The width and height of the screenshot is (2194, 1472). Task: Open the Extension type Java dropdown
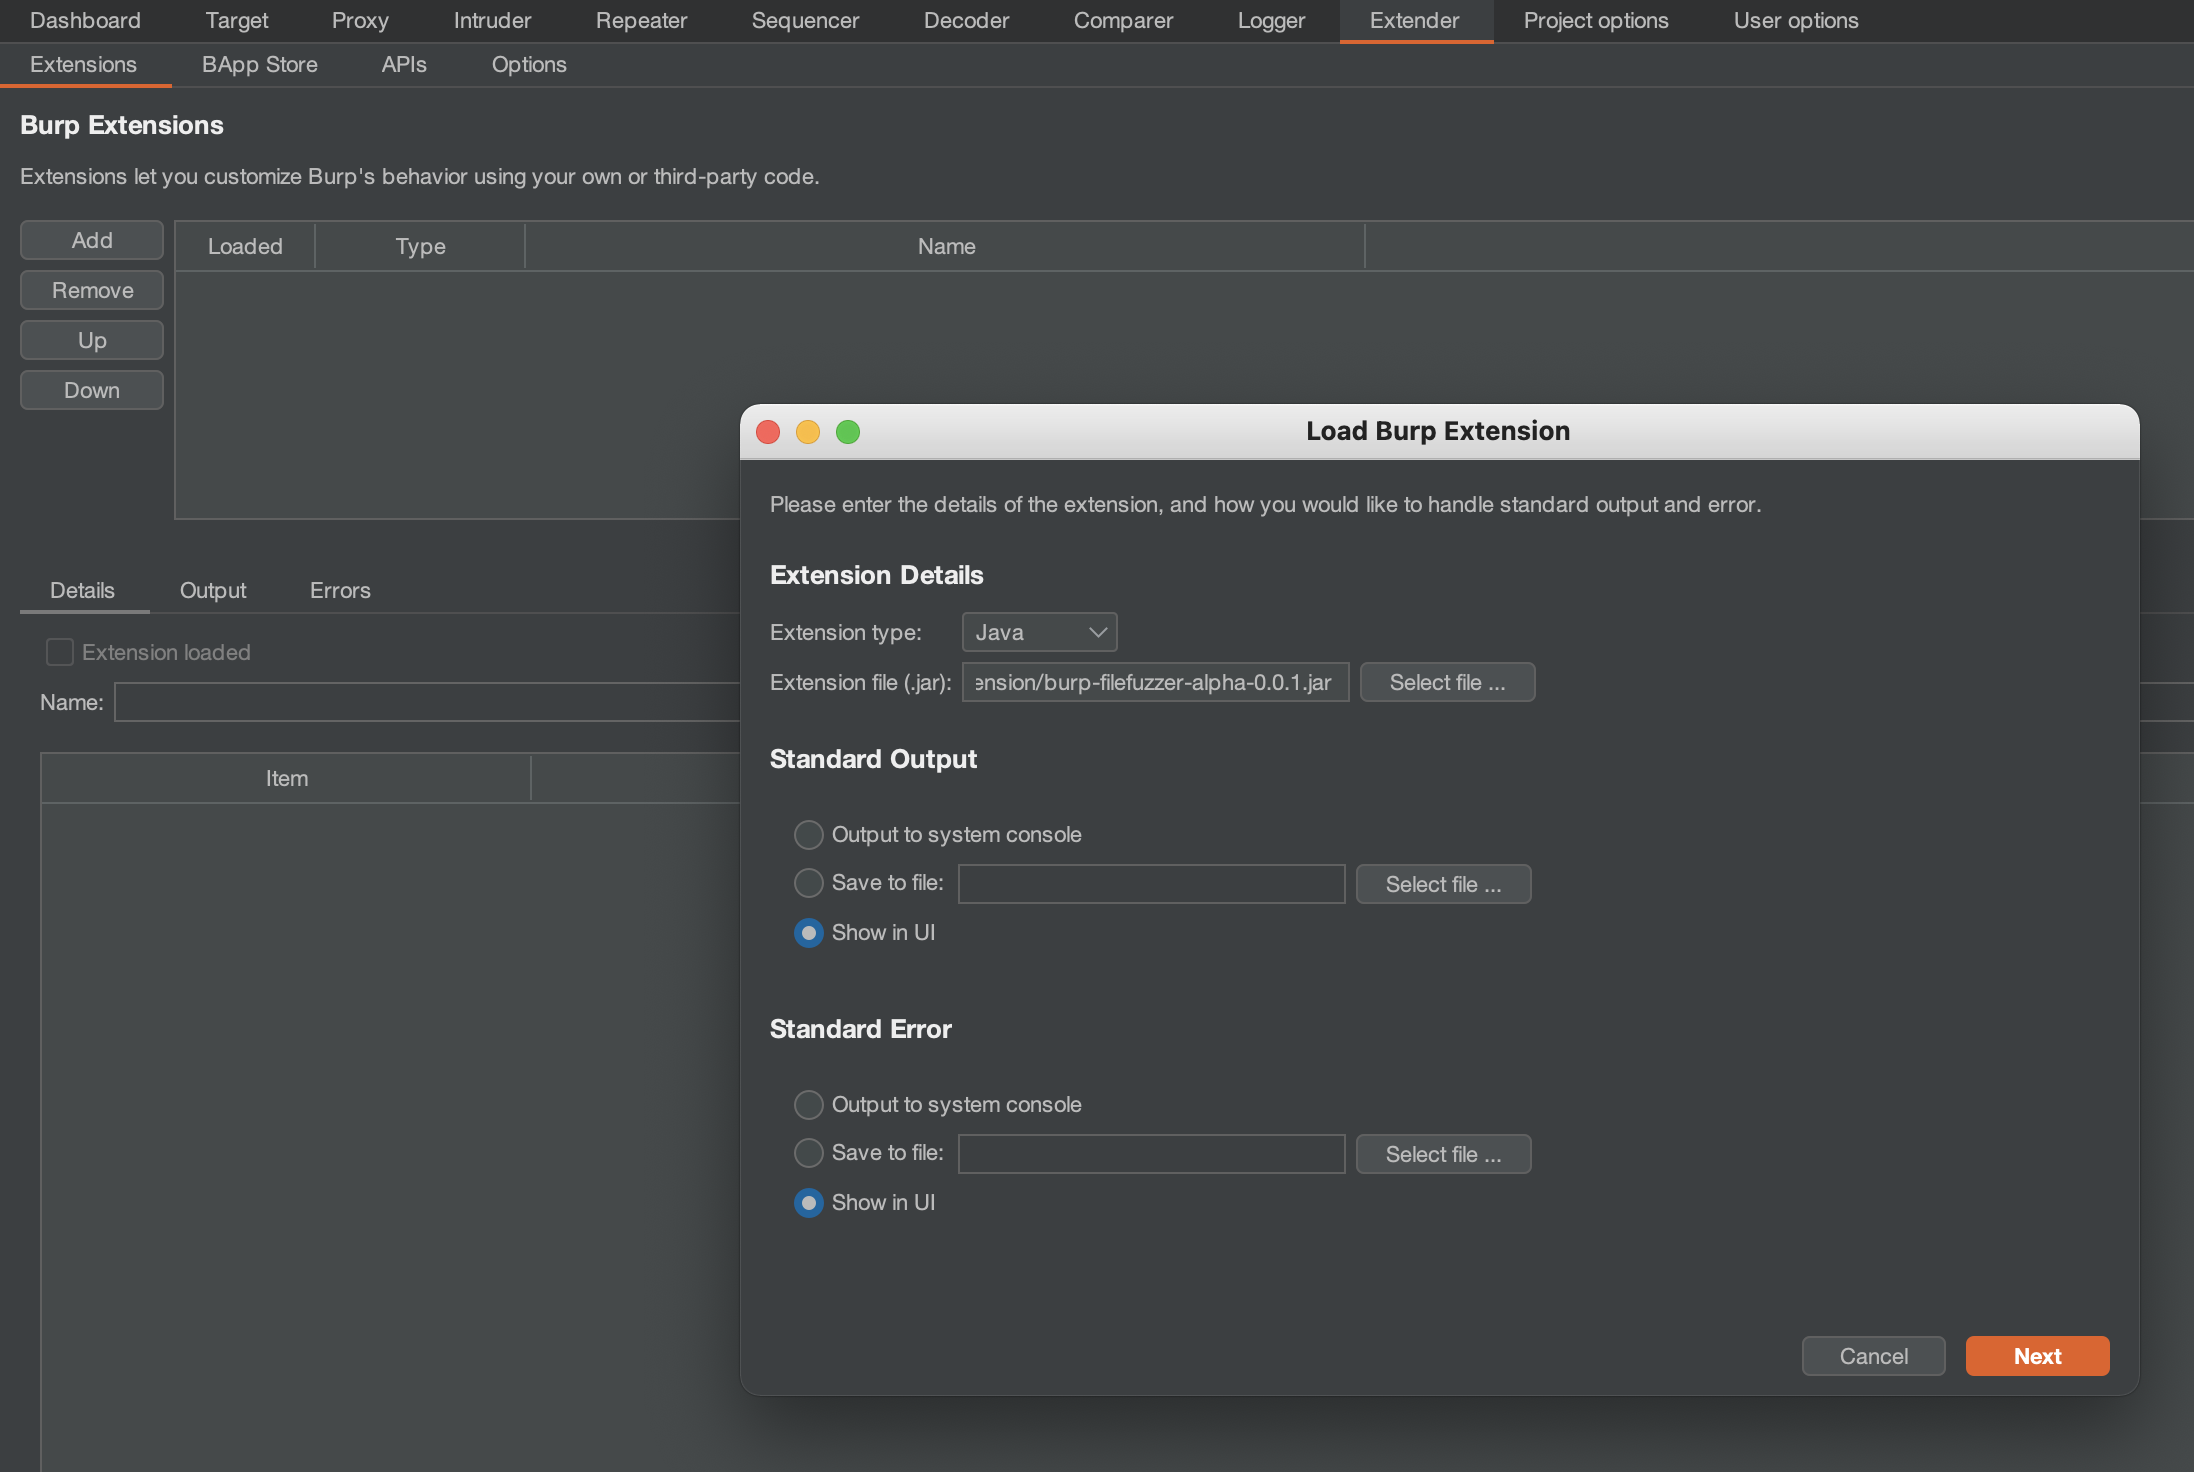(x=1040, y=632)
